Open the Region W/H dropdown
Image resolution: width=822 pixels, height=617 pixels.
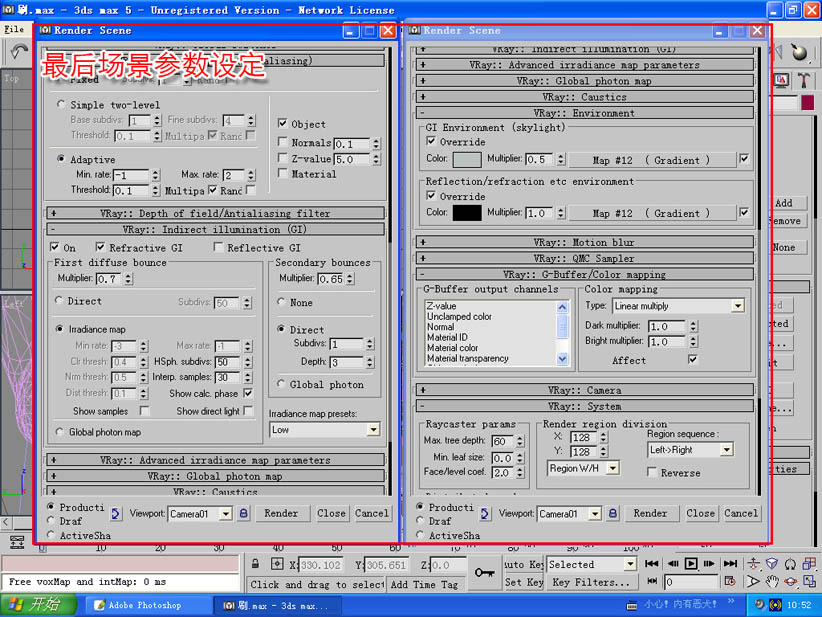pos(613,468)
